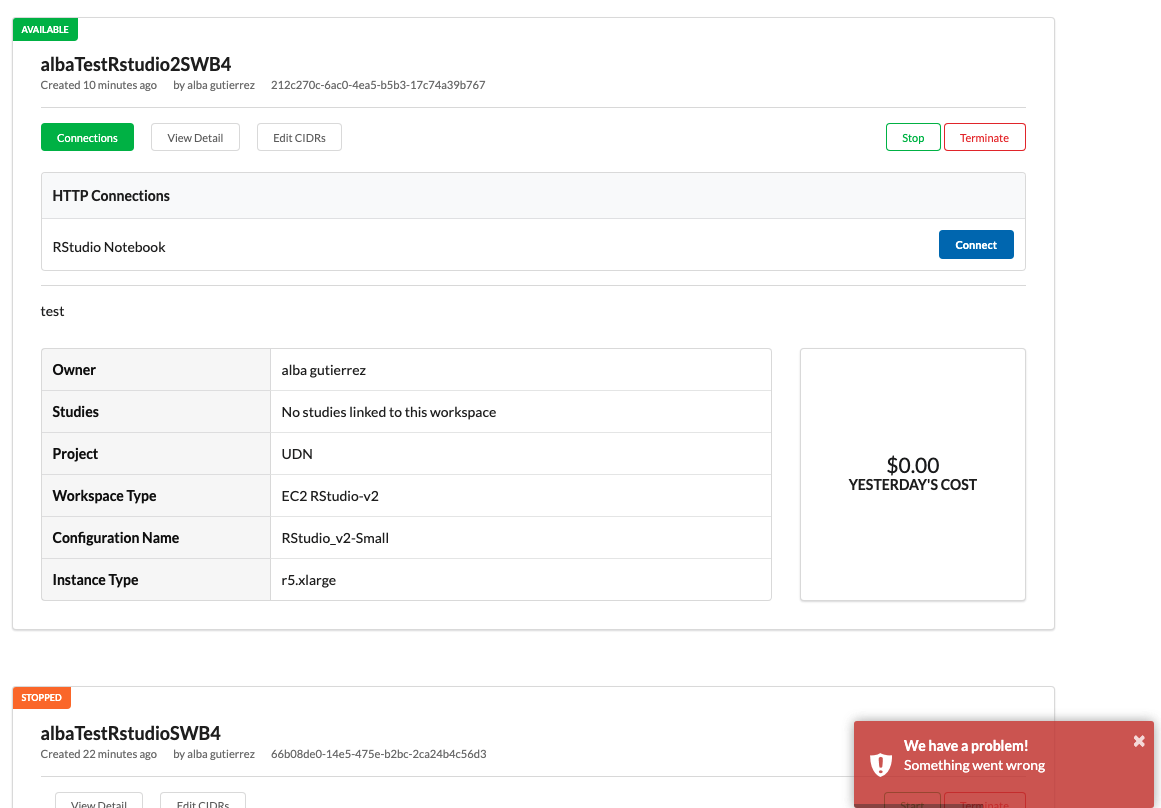Terminate the albaTestRstudioSWB4 workspace

[x=984, y=804]
